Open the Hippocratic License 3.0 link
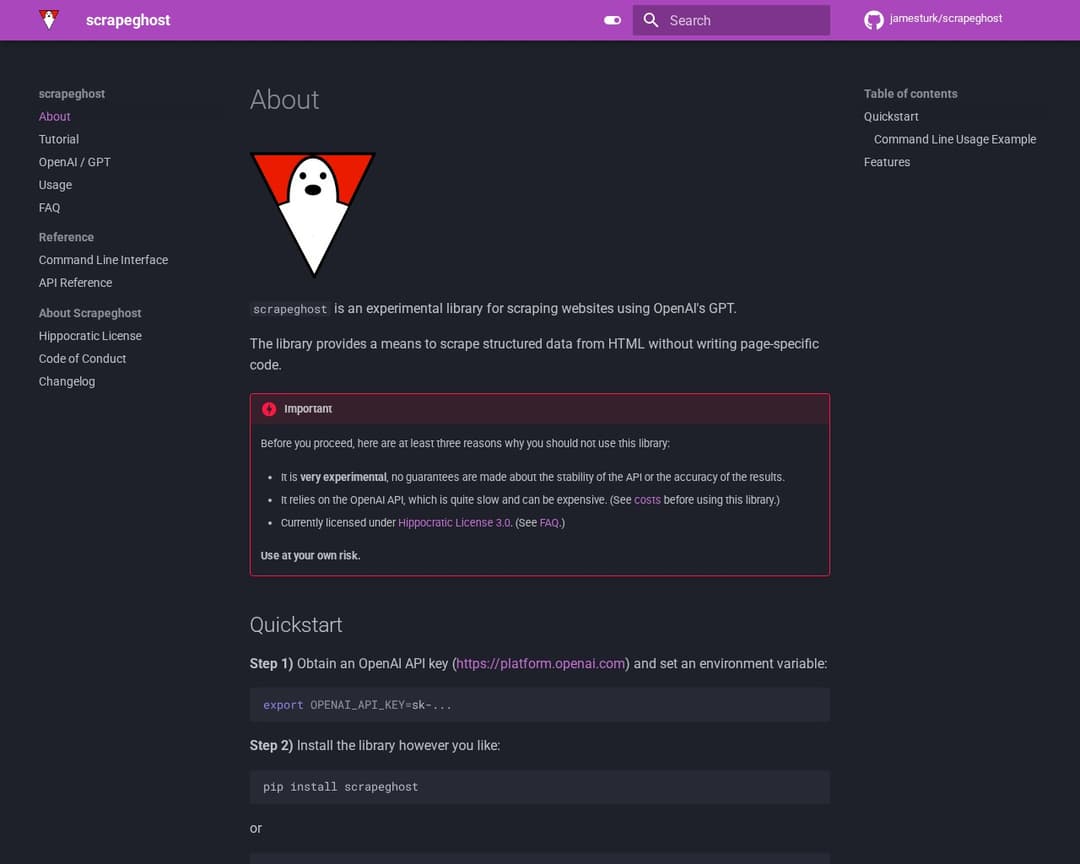 [x=455, y=522]
